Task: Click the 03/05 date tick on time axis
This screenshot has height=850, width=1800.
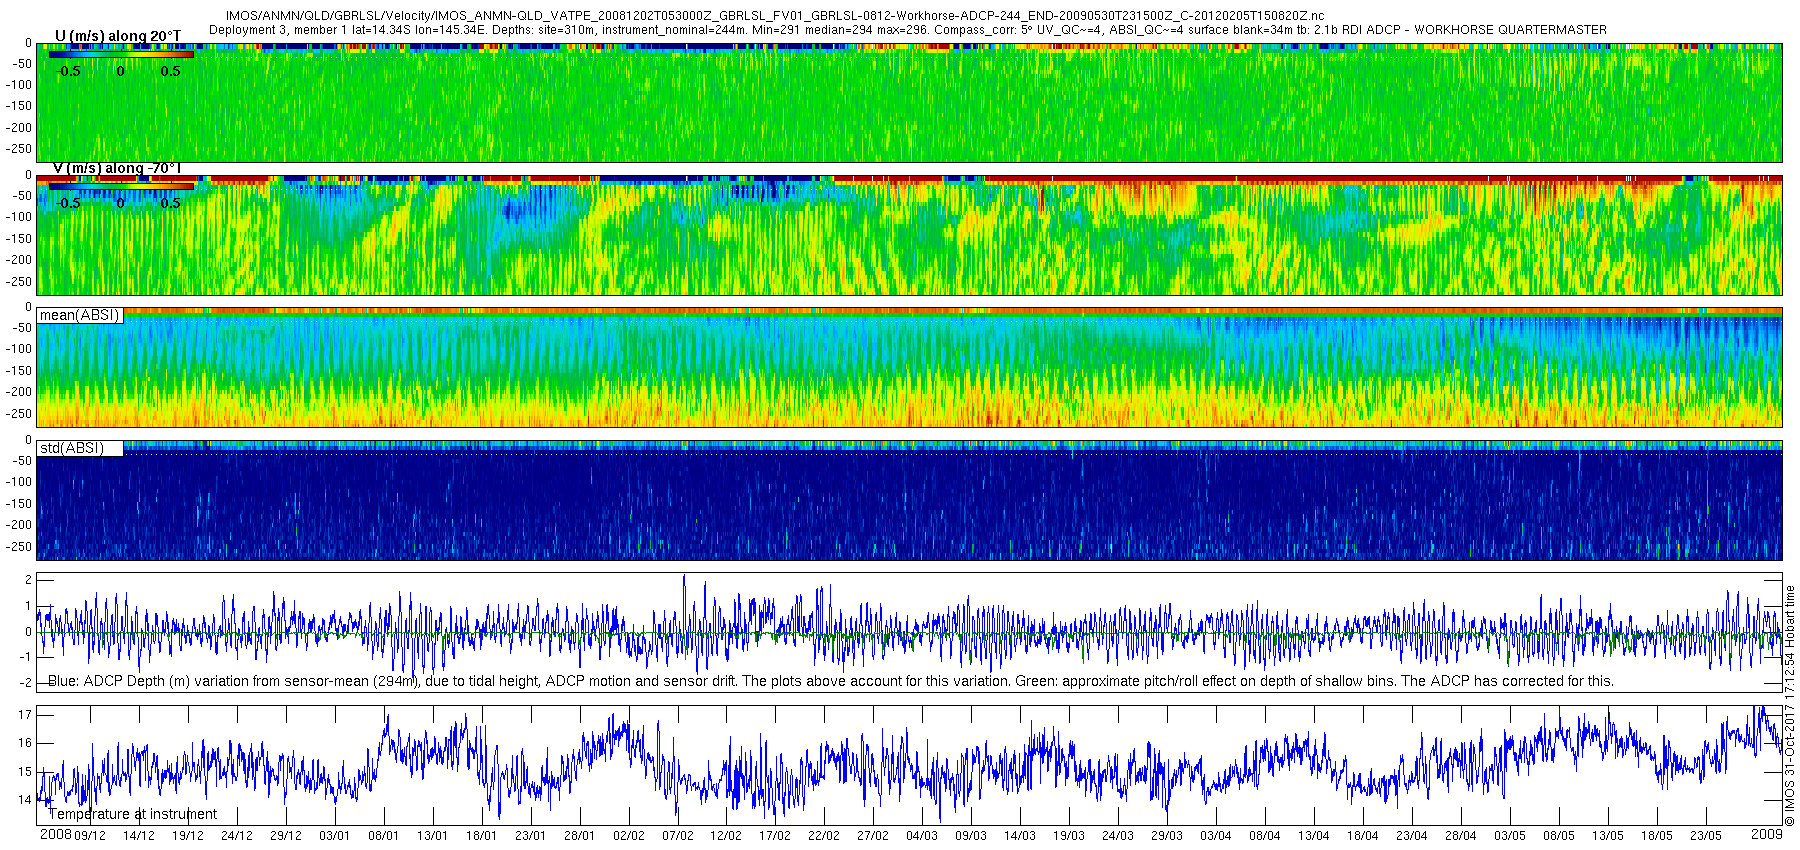Action: [x=1510, y=836]
